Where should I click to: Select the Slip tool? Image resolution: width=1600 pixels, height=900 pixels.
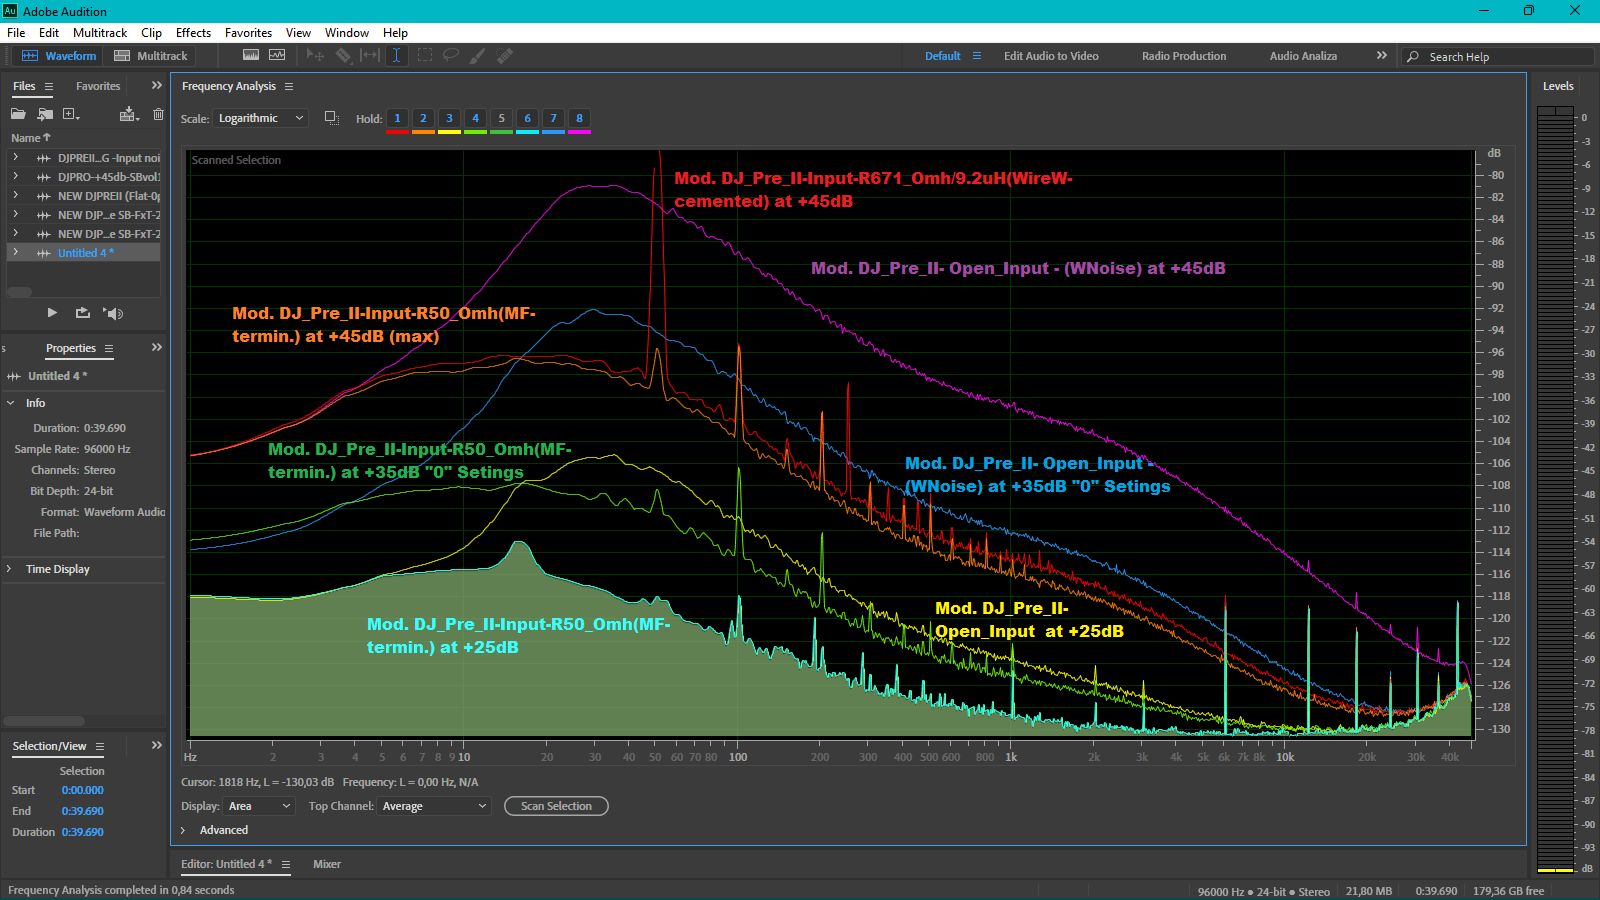click(370, 55)
